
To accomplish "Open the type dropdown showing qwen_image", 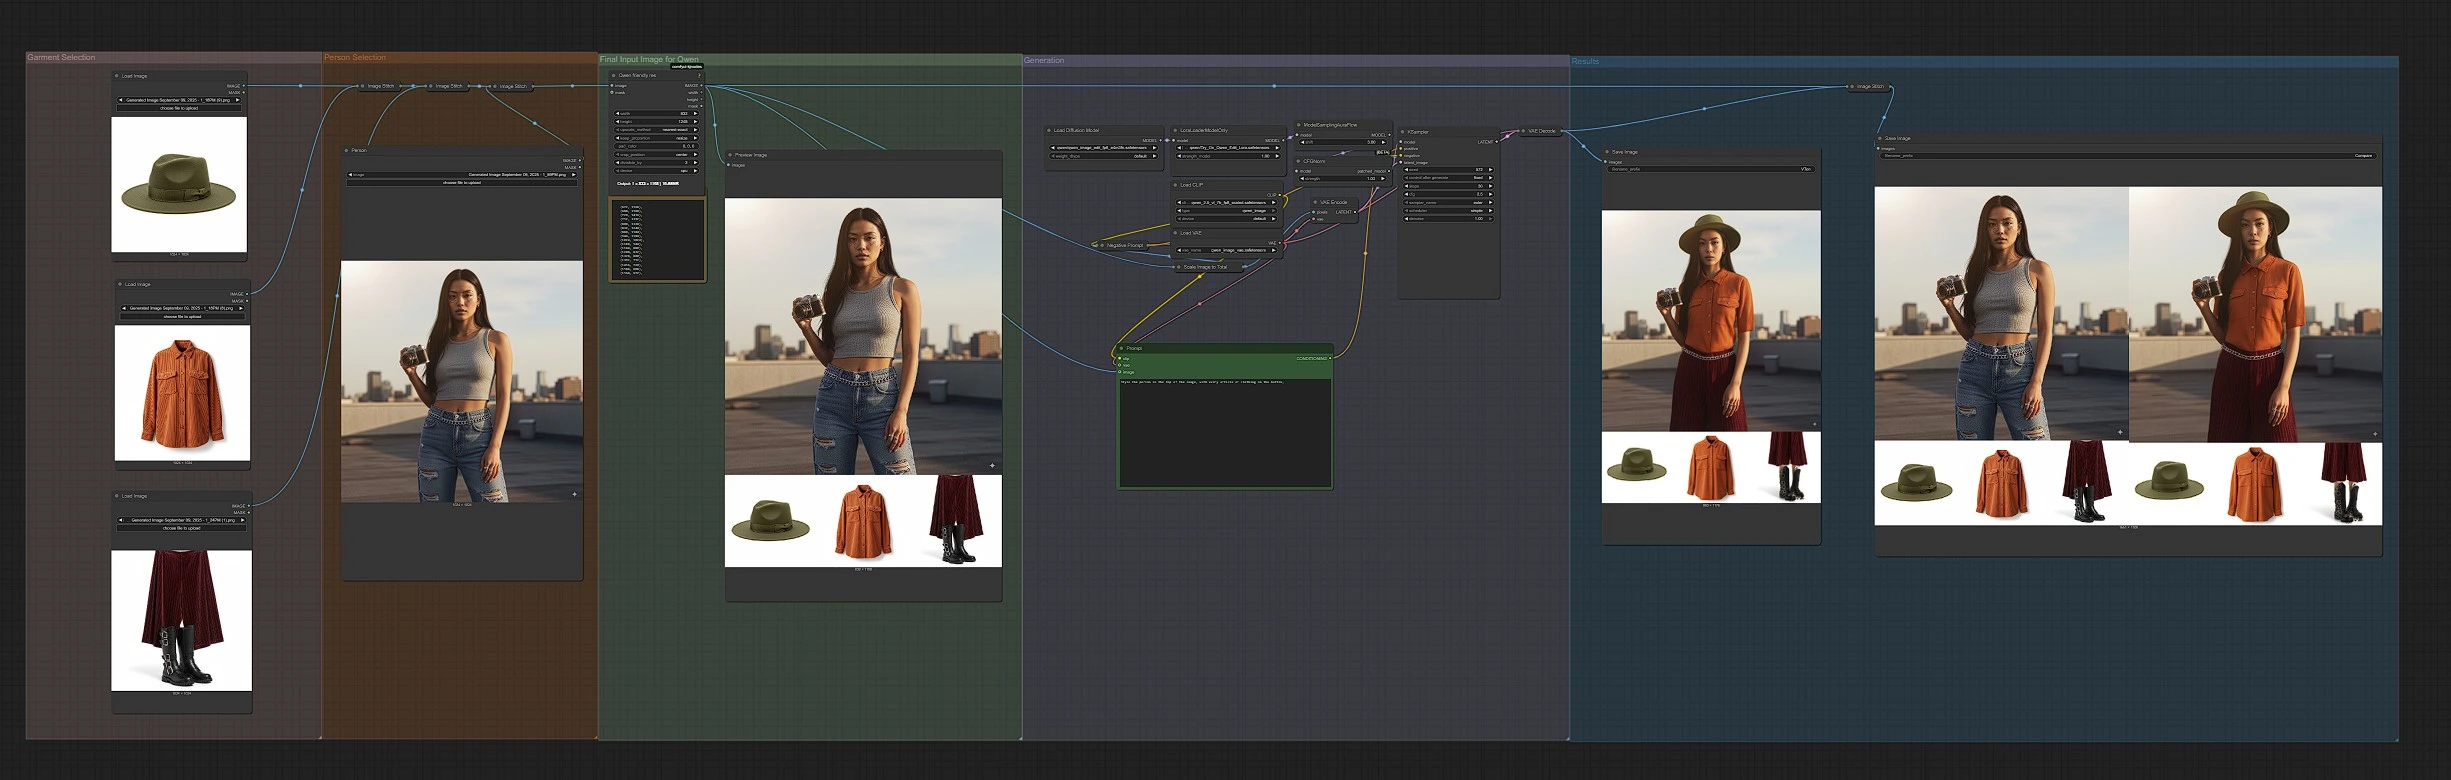I will click(1228, 211).
